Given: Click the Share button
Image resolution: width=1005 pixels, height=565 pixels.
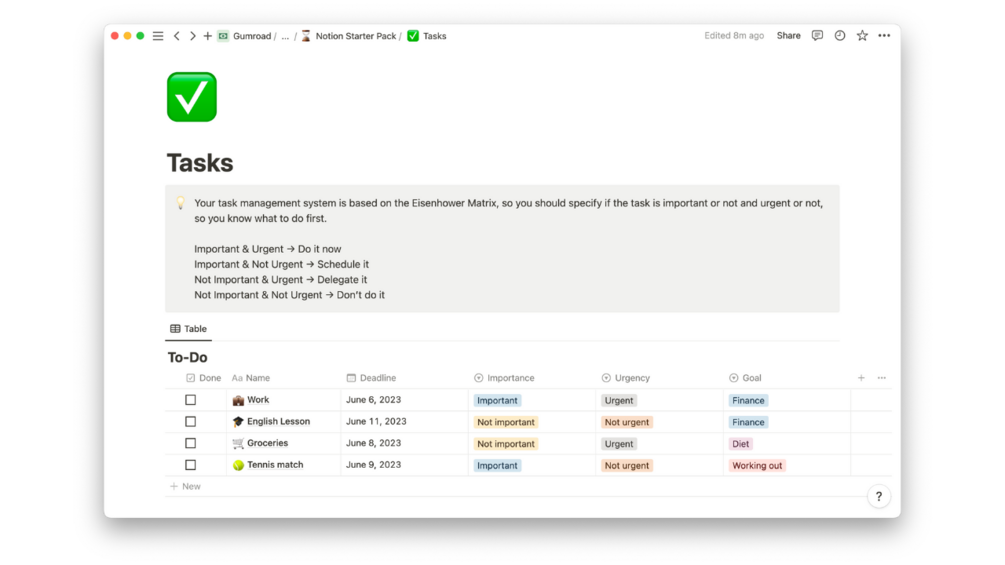Looking at the screenshot, I should pos(788,36).
